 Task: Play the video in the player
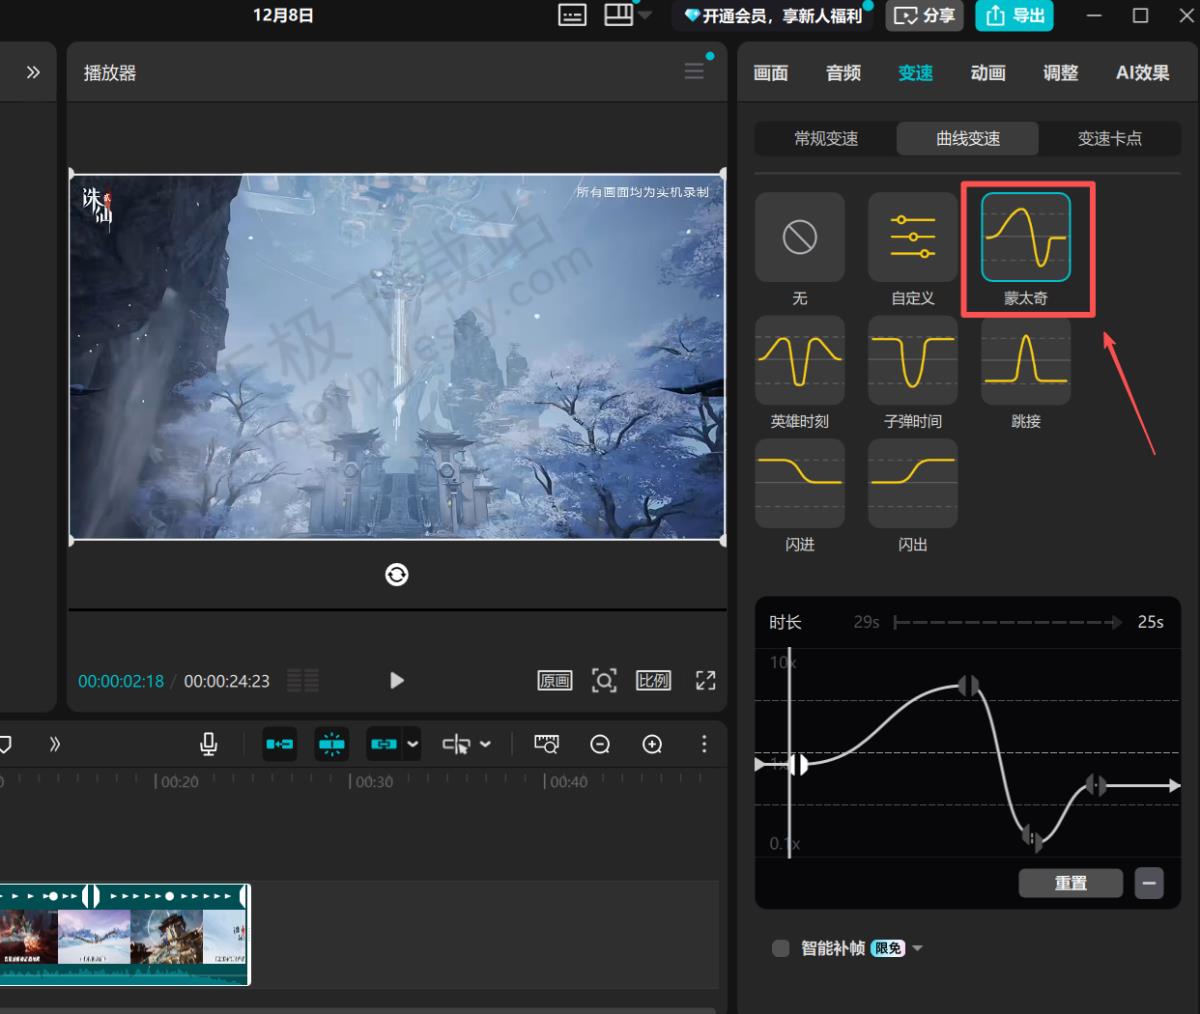[x=397, y=681]
